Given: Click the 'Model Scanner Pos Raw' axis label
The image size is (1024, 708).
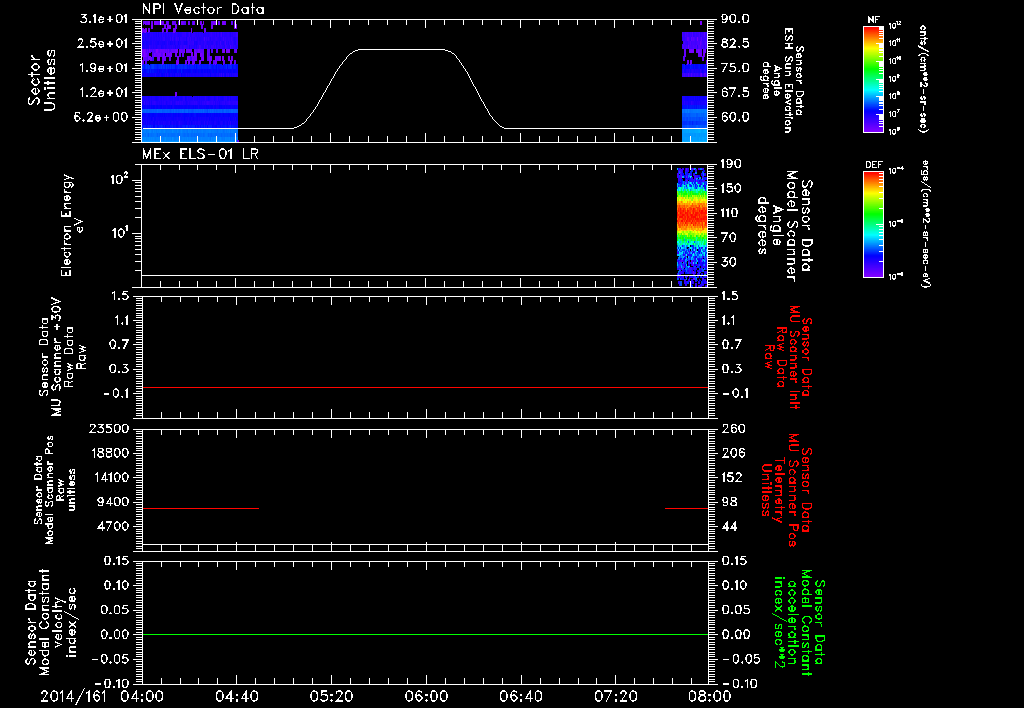Looking at the screenshot, I should (x=55, y=490).
